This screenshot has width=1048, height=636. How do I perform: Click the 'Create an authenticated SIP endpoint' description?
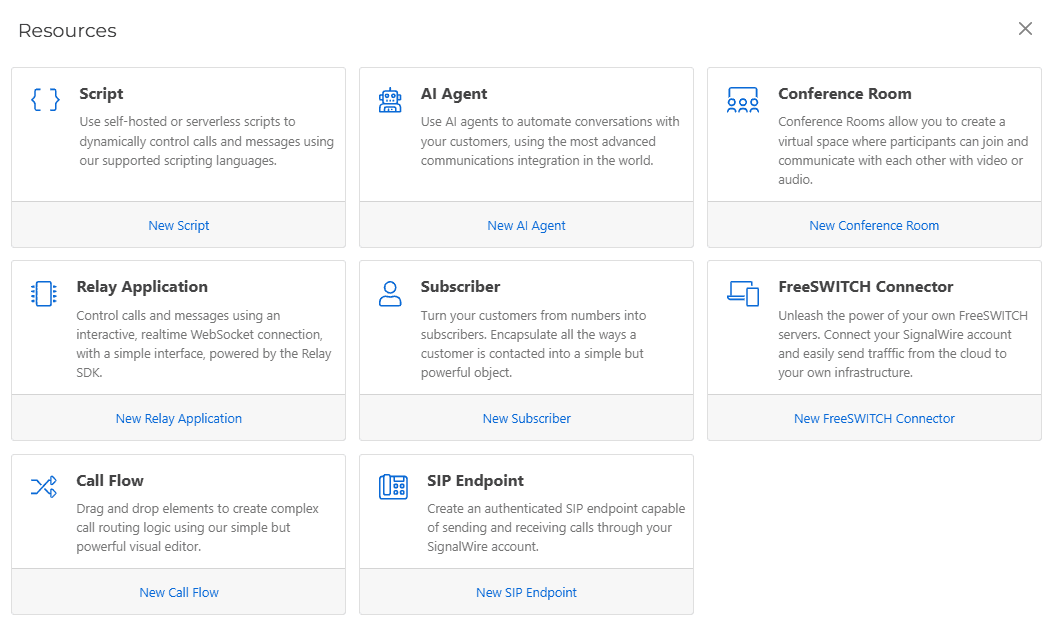[556, 528]
